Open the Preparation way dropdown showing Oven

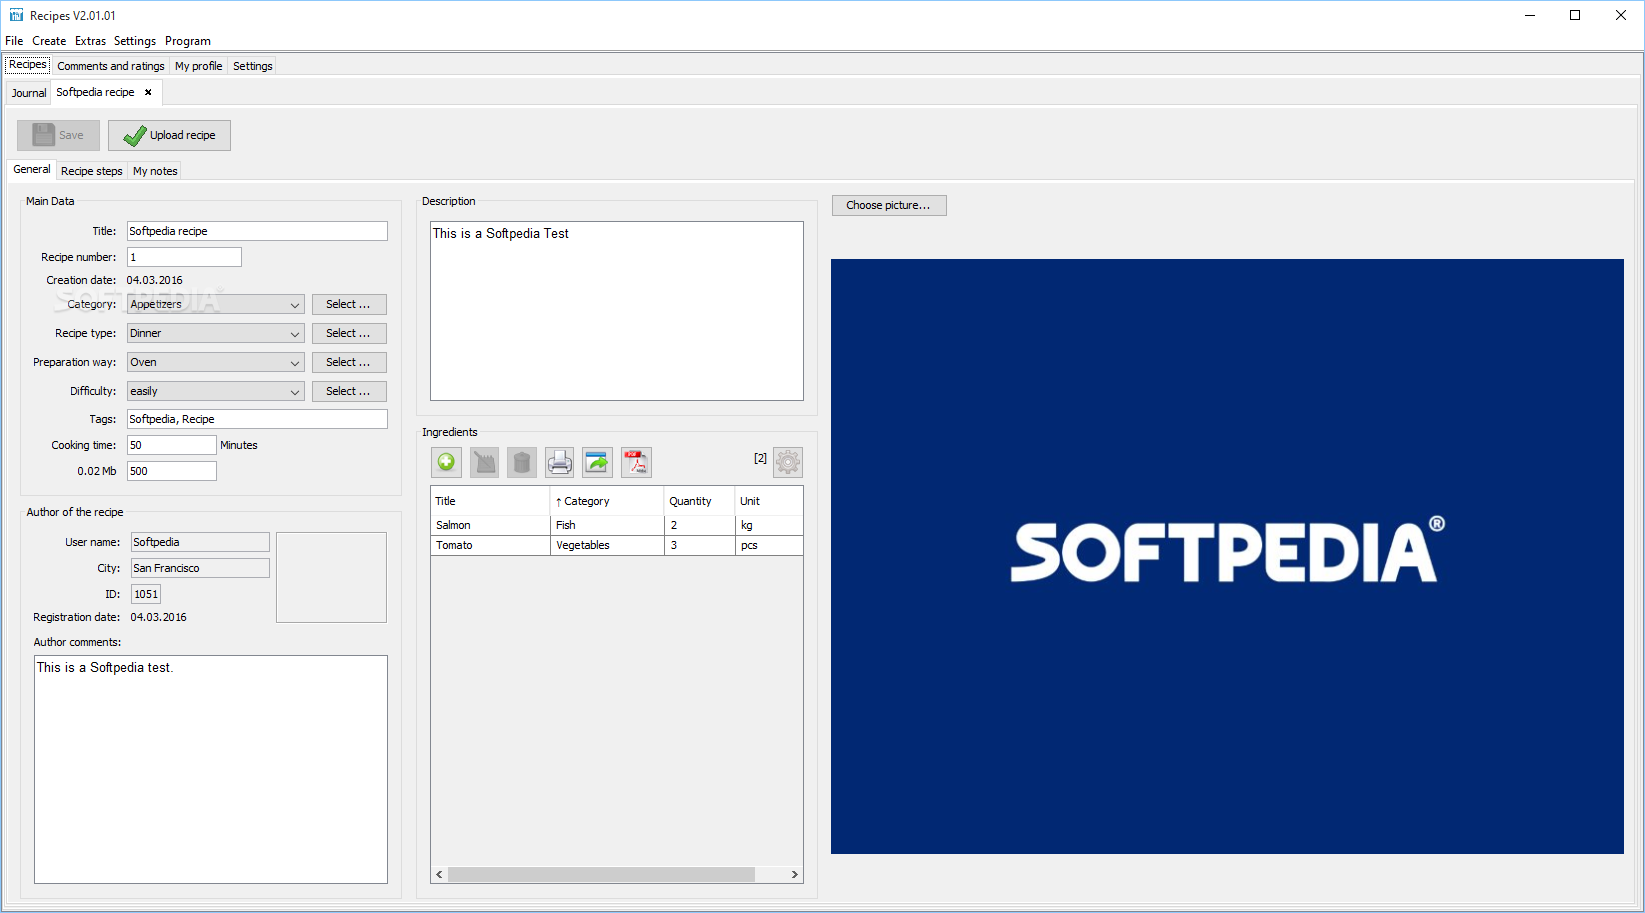[216, 362]
